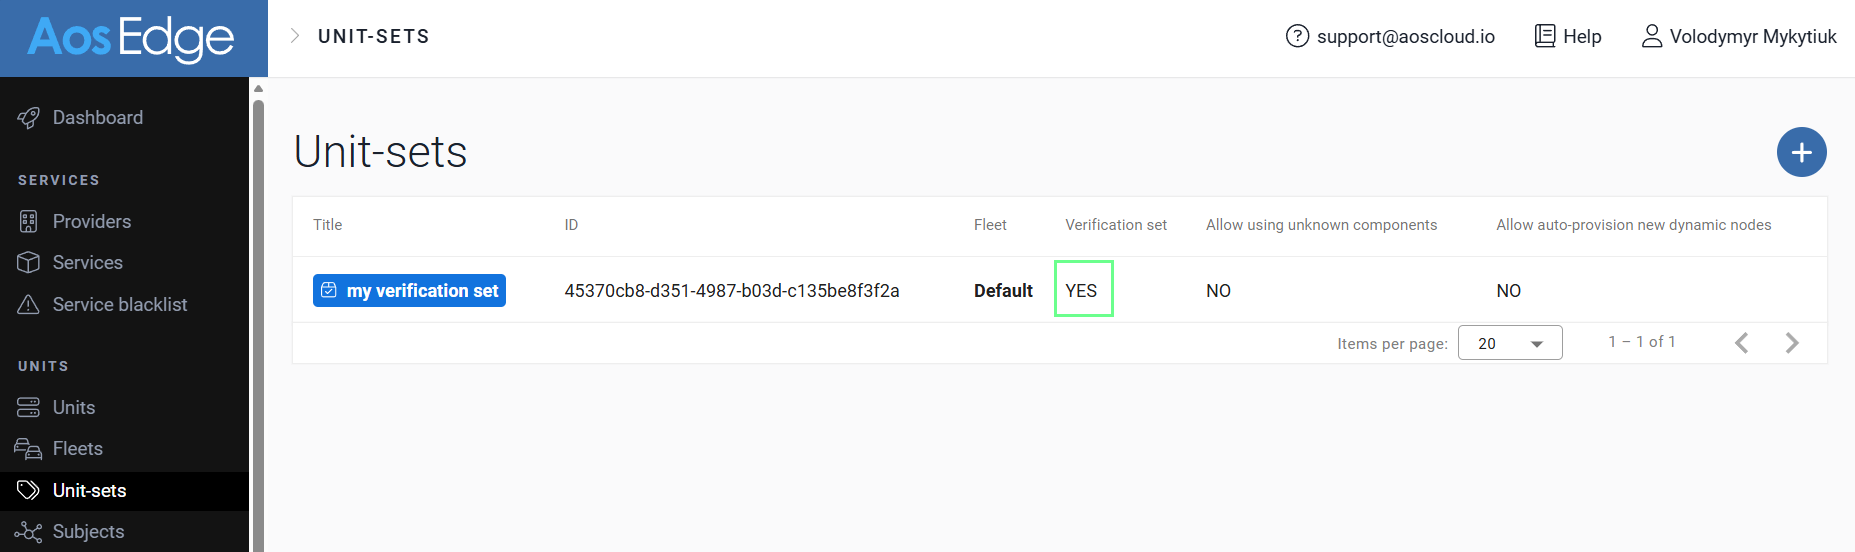Open the 'my verification set' unit-set
1855x552 pixels.
(x=409, y=291)
